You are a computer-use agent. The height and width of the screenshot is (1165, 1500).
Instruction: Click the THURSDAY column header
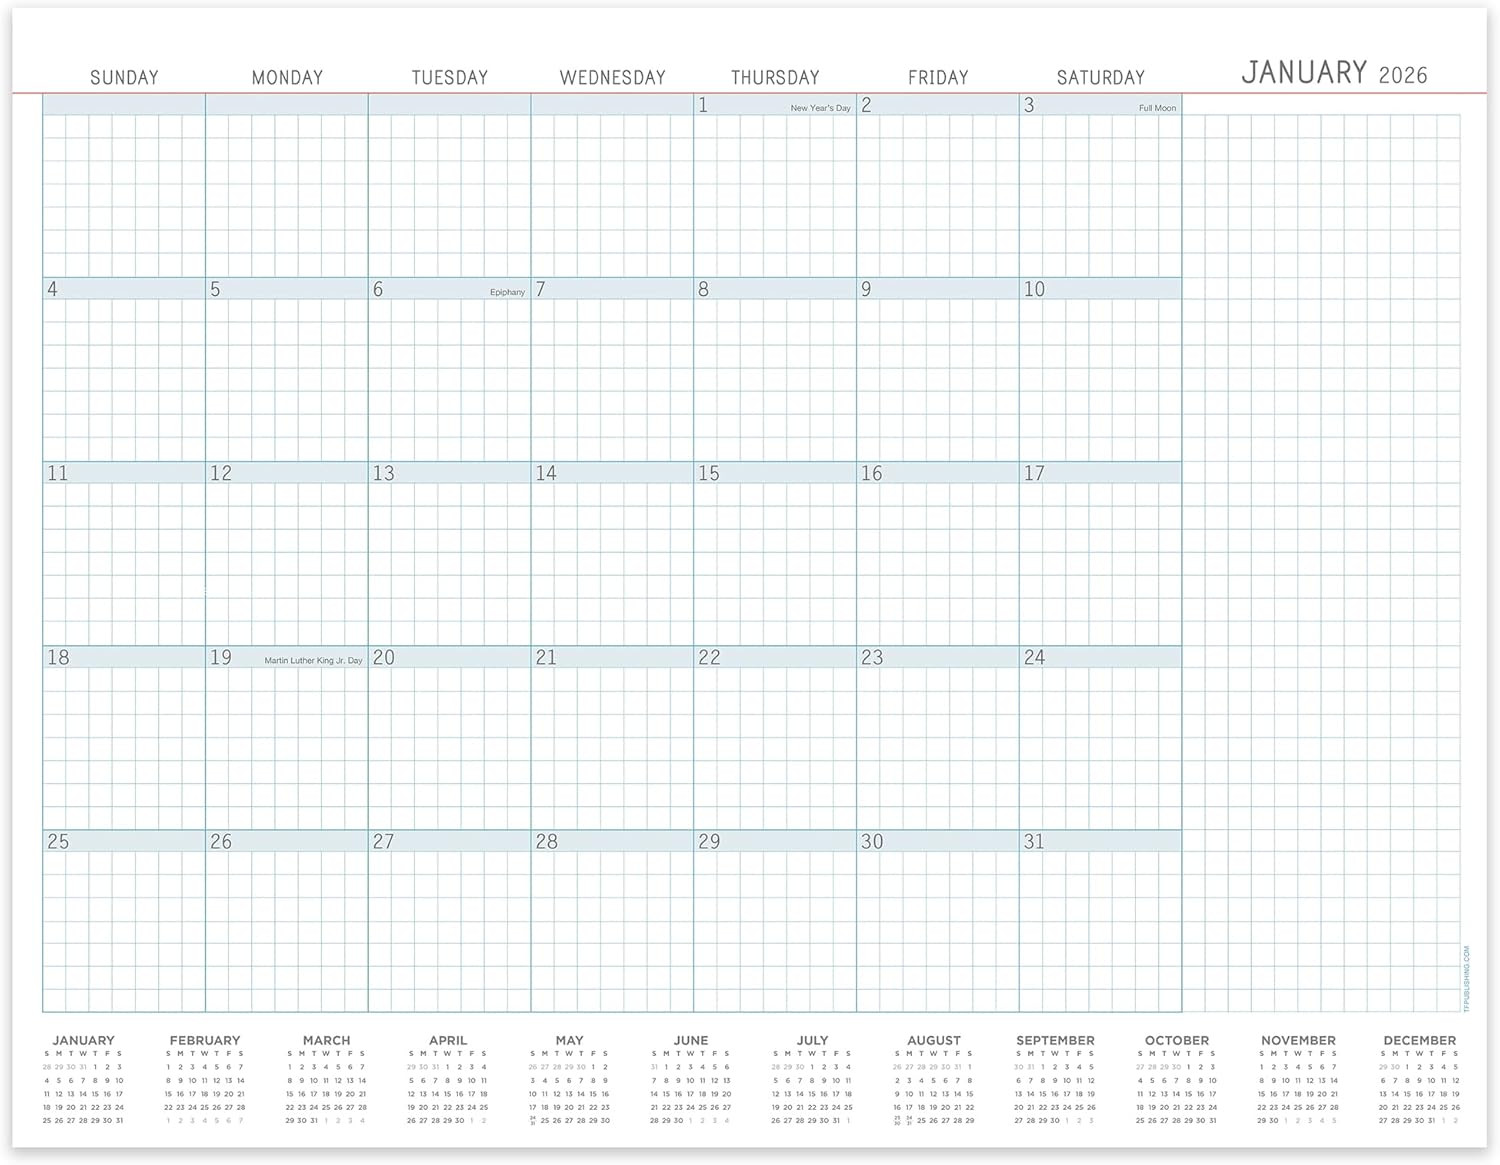pyautogui.click(x=775, y=77)
